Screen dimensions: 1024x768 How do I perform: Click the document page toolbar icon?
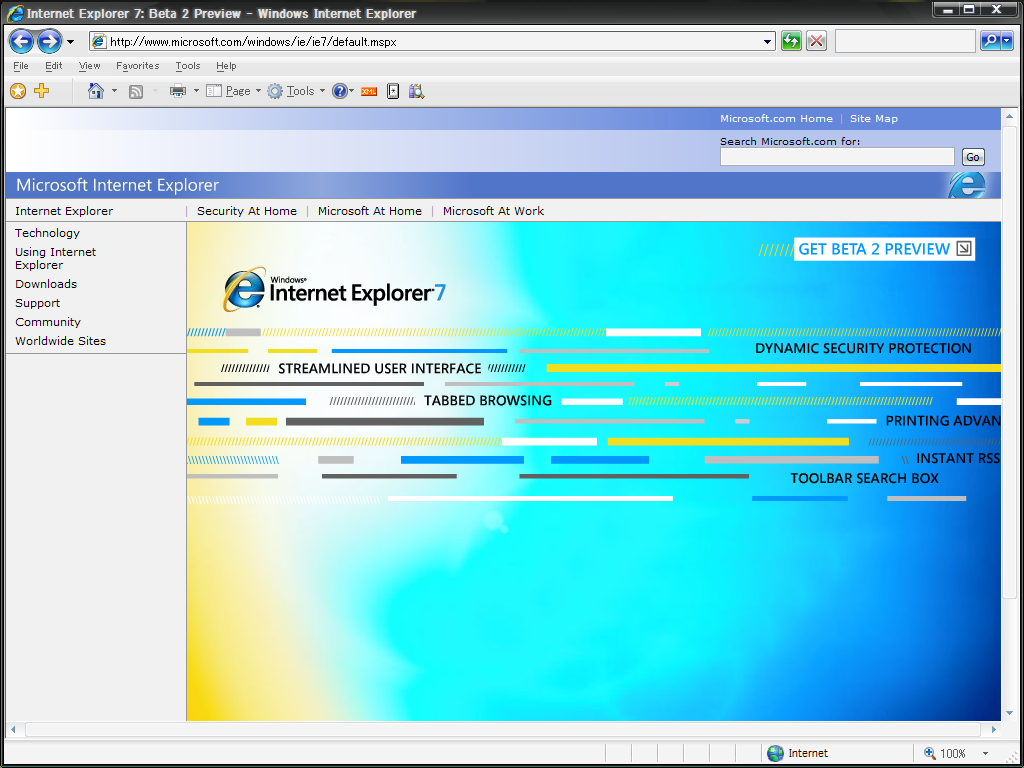tap(392, 91)
